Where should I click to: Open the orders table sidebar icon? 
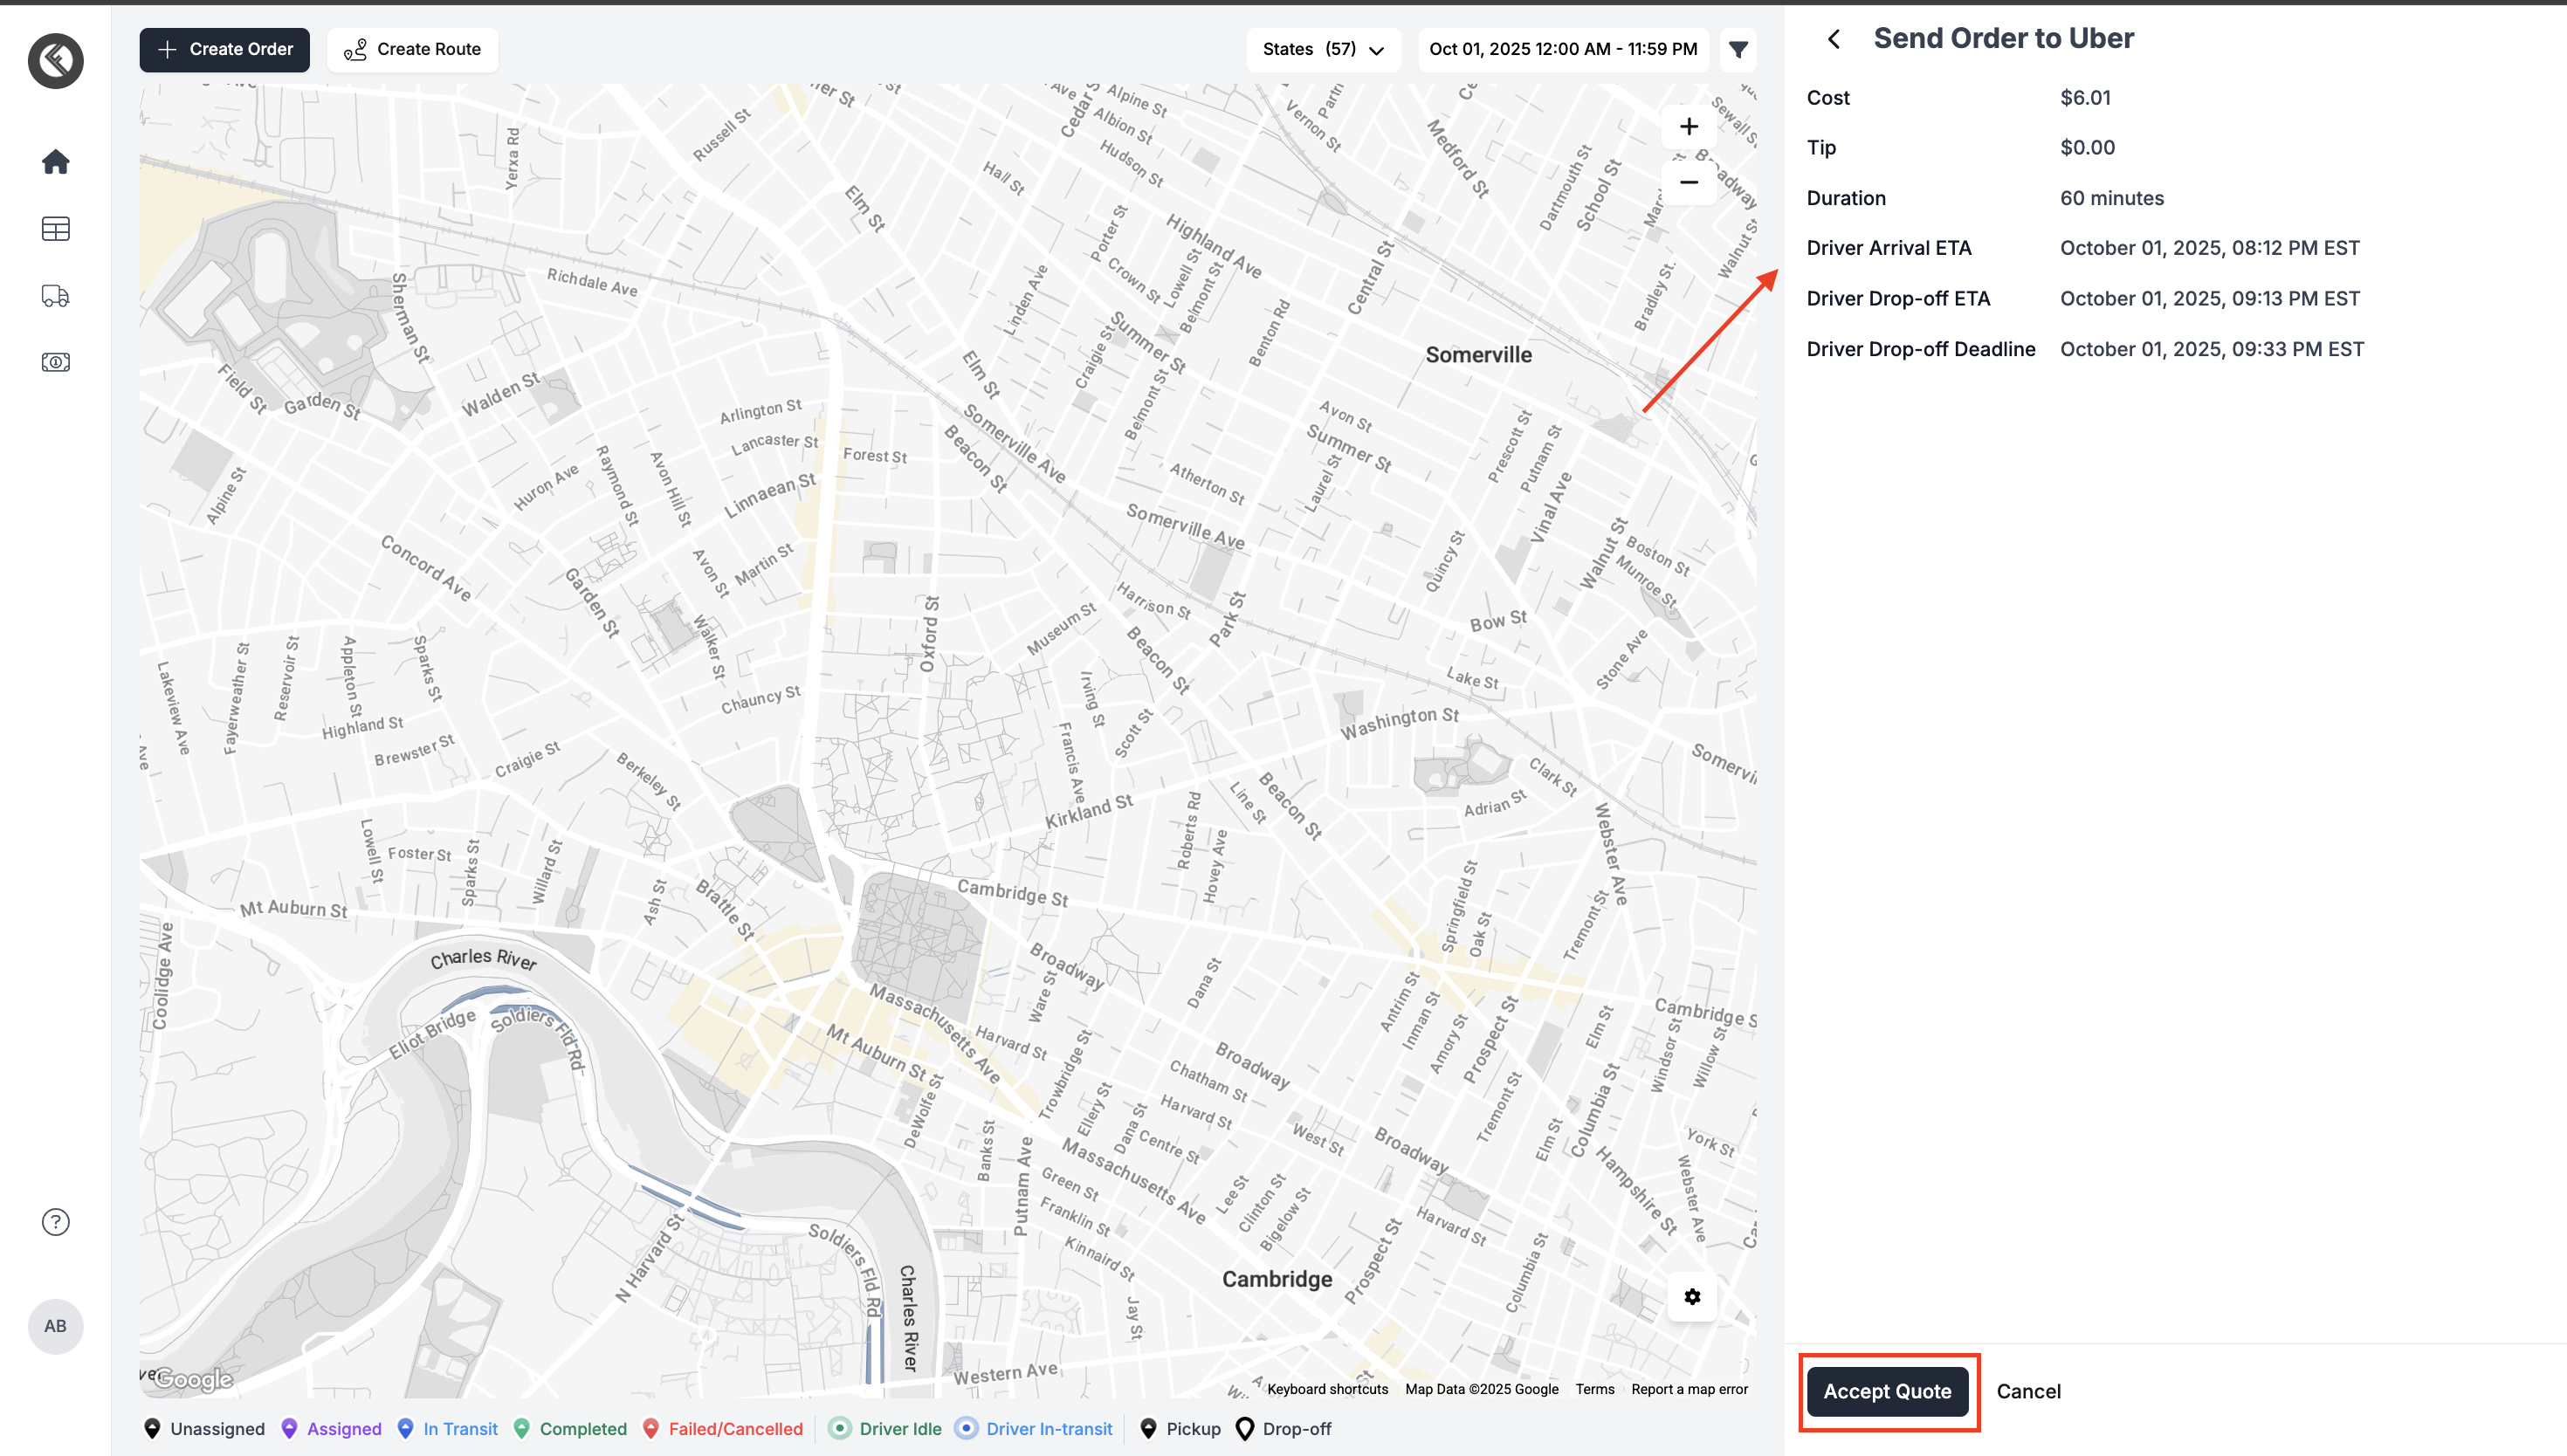pos(56,229)
